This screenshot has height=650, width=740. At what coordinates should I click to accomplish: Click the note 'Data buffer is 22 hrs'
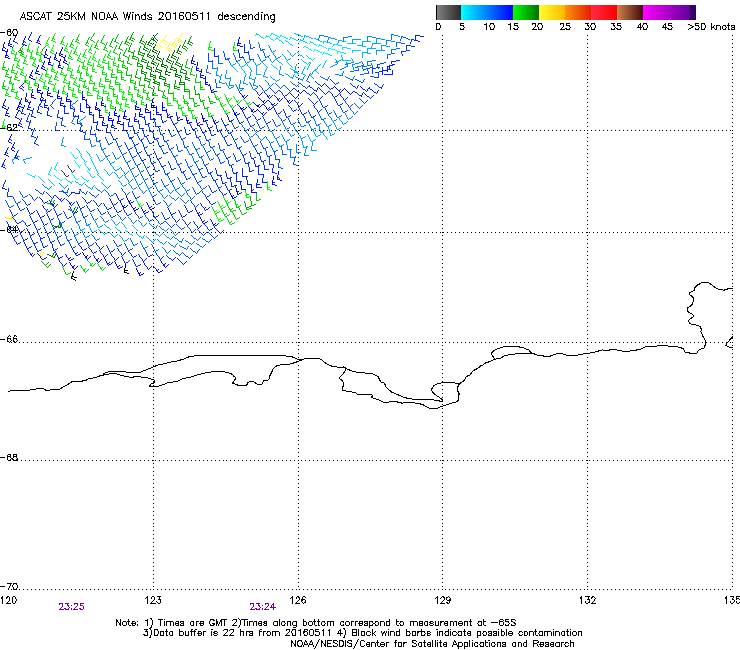204,633
